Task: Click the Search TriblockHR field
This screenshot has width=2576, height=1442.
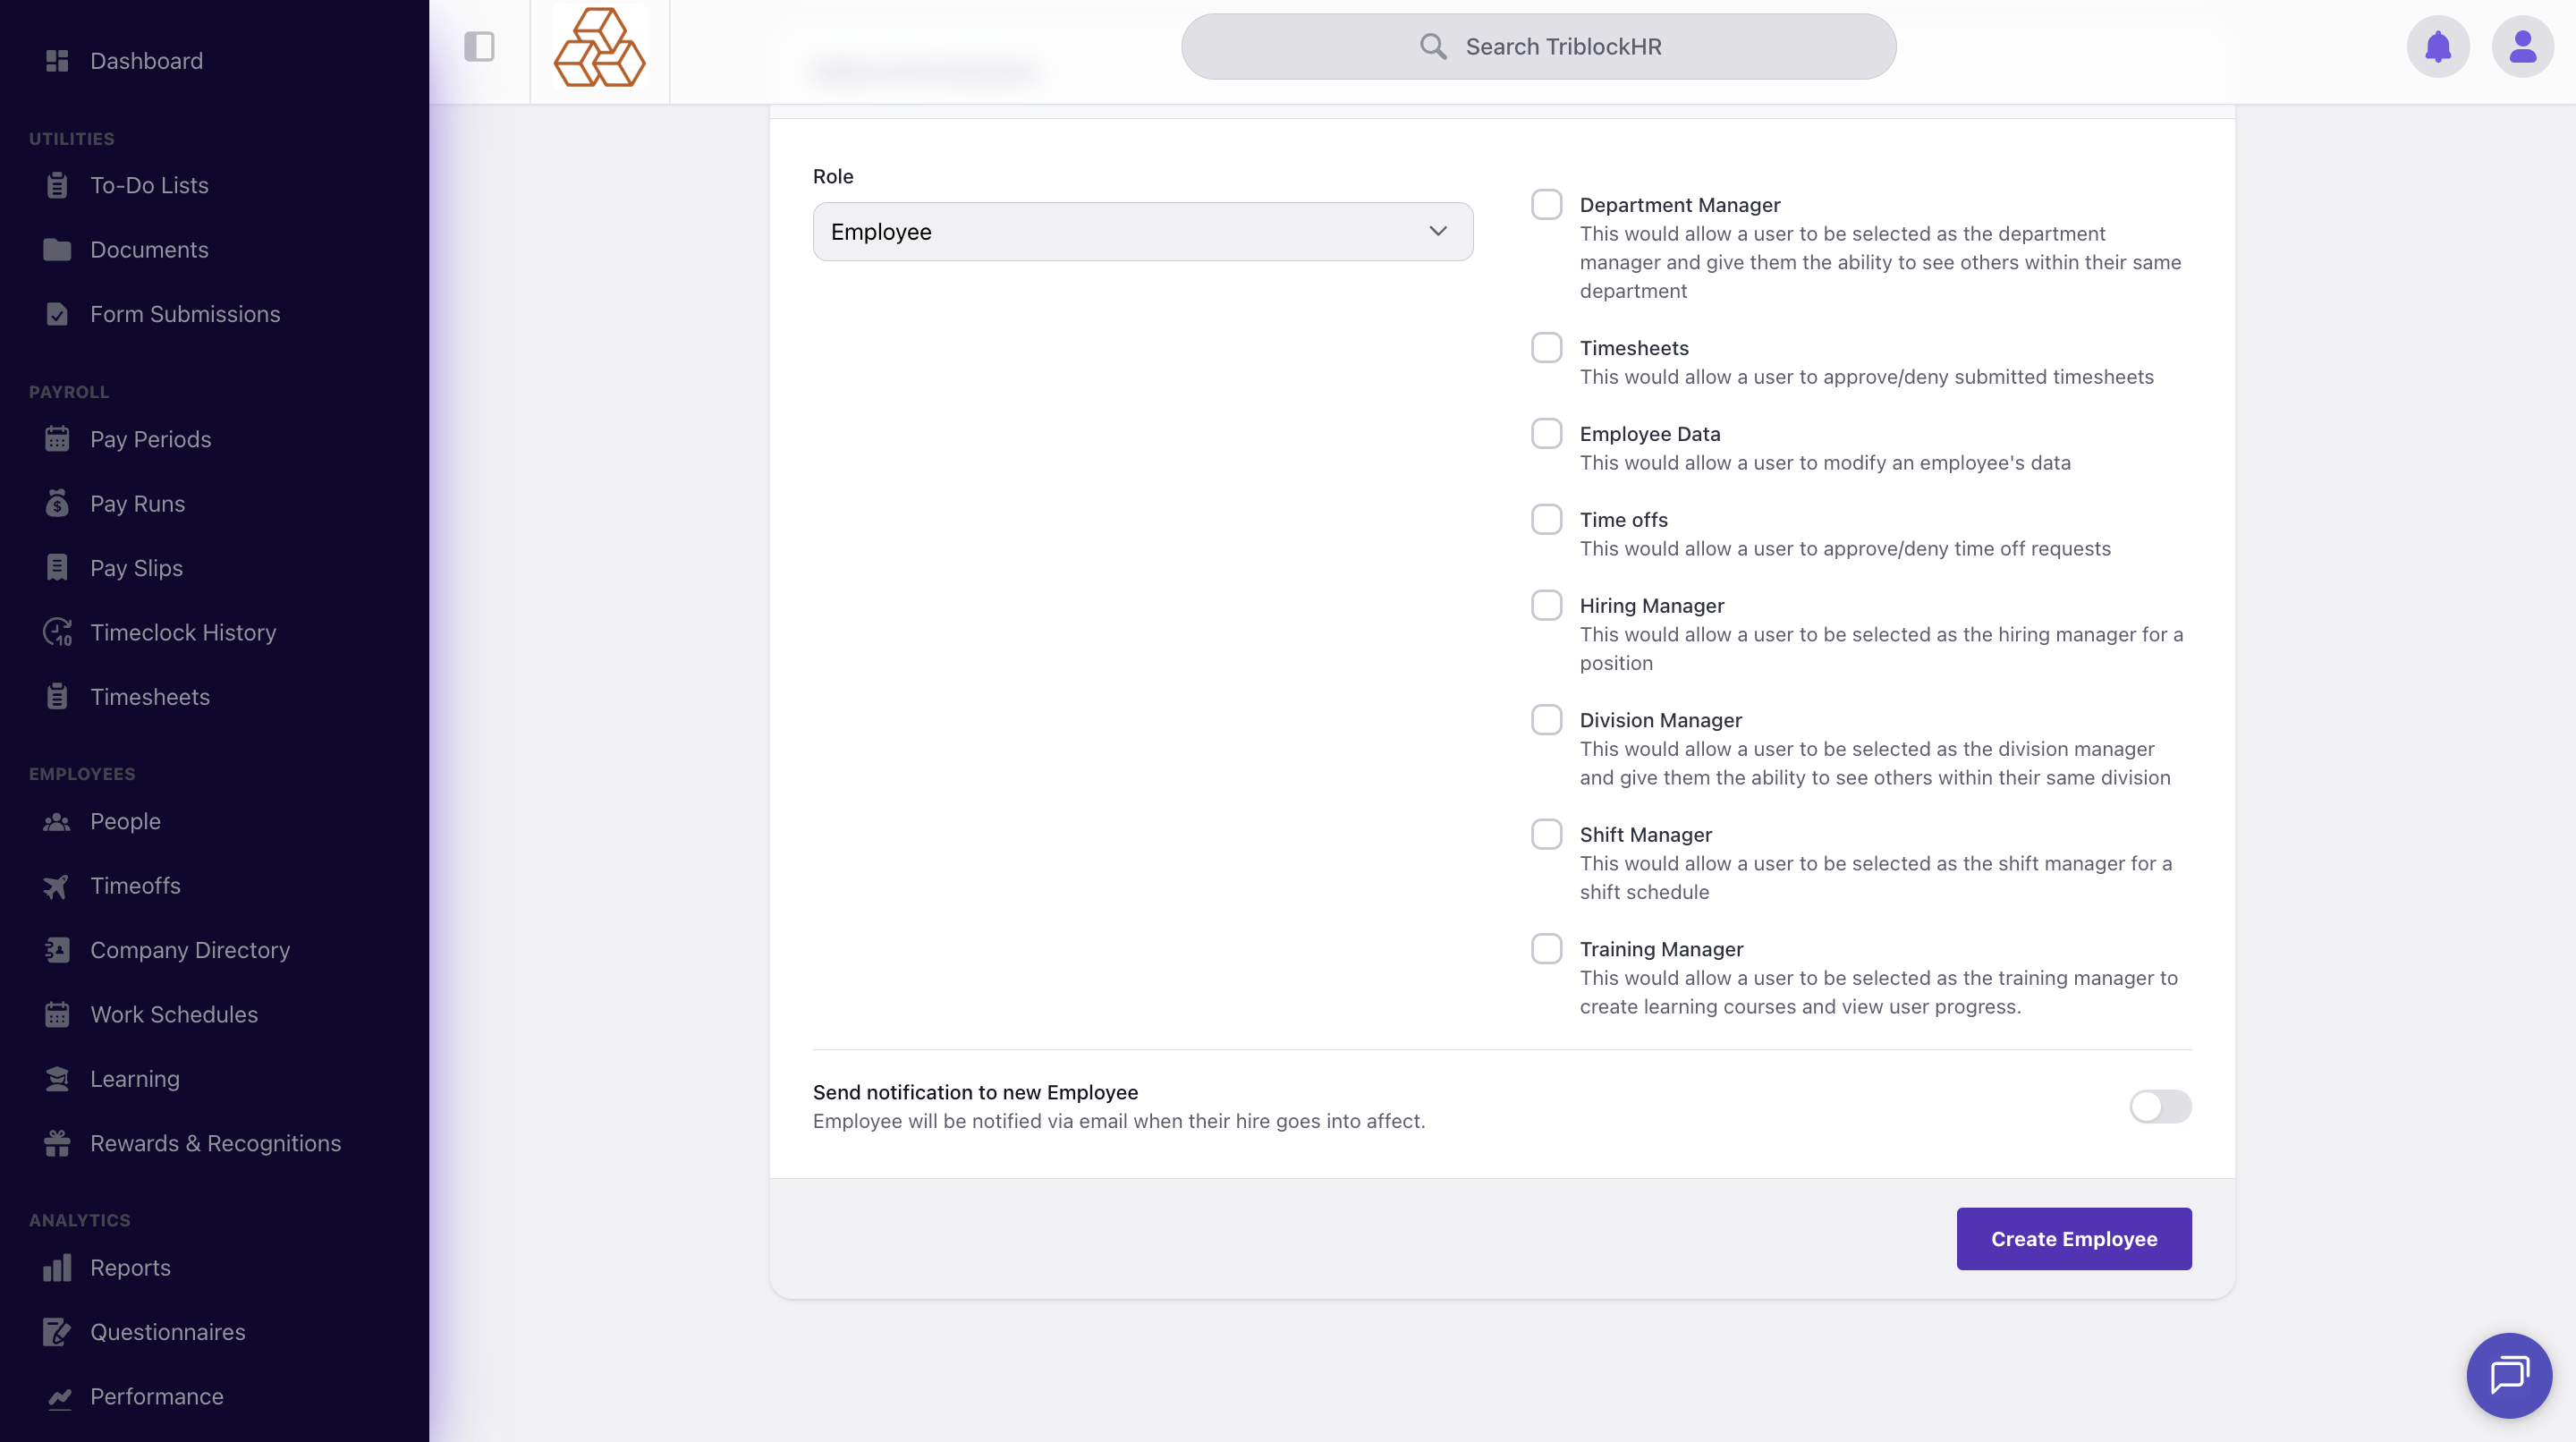Action: (1538, 47)
